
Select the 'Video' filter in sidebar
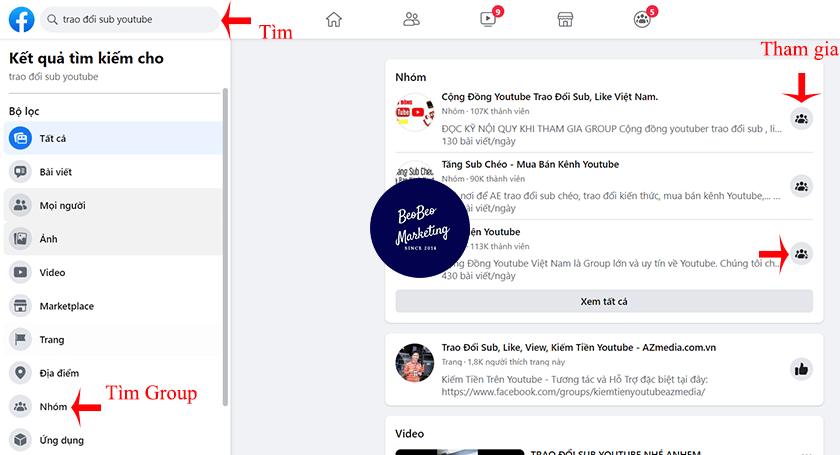click(113, 273)
